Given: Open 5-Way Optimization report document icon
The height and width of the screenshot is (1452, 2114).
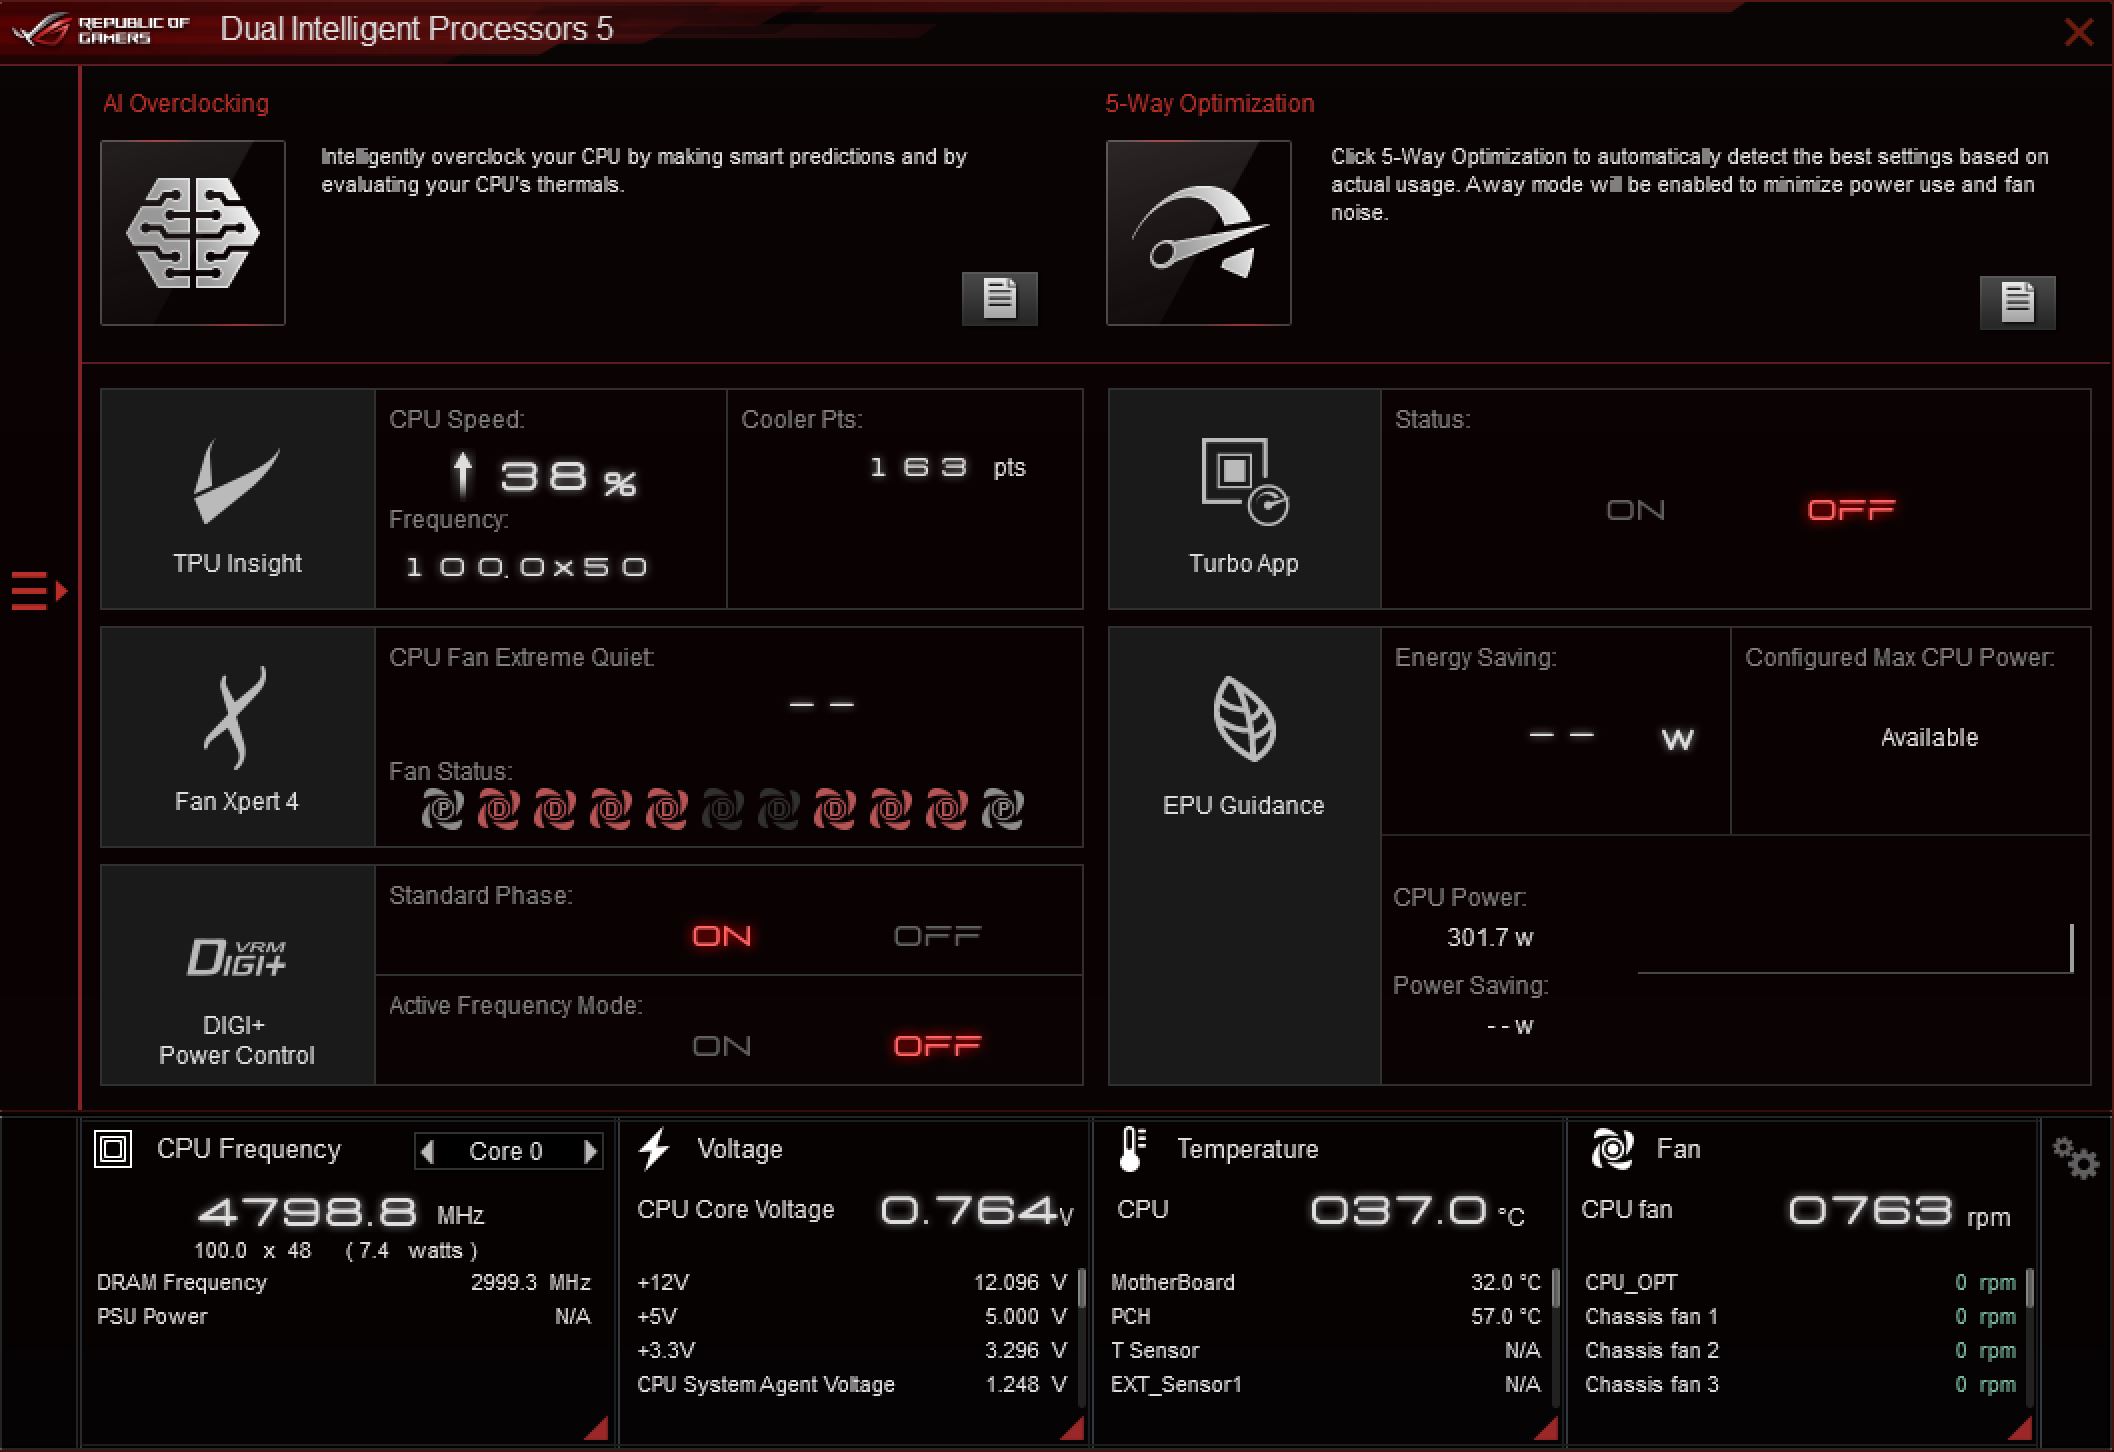Looking at the screenshot, I should (2017, 302).
